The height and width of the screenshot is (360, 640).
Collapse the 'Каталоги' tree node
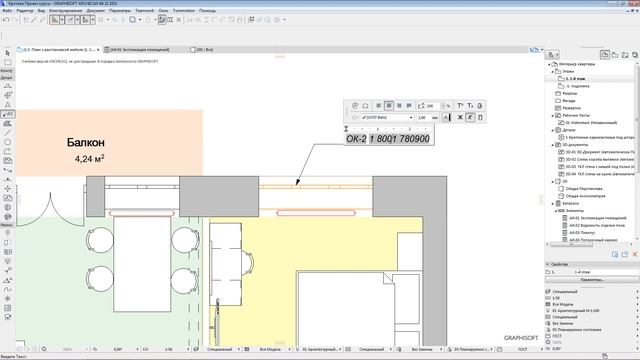pos(553,204)
